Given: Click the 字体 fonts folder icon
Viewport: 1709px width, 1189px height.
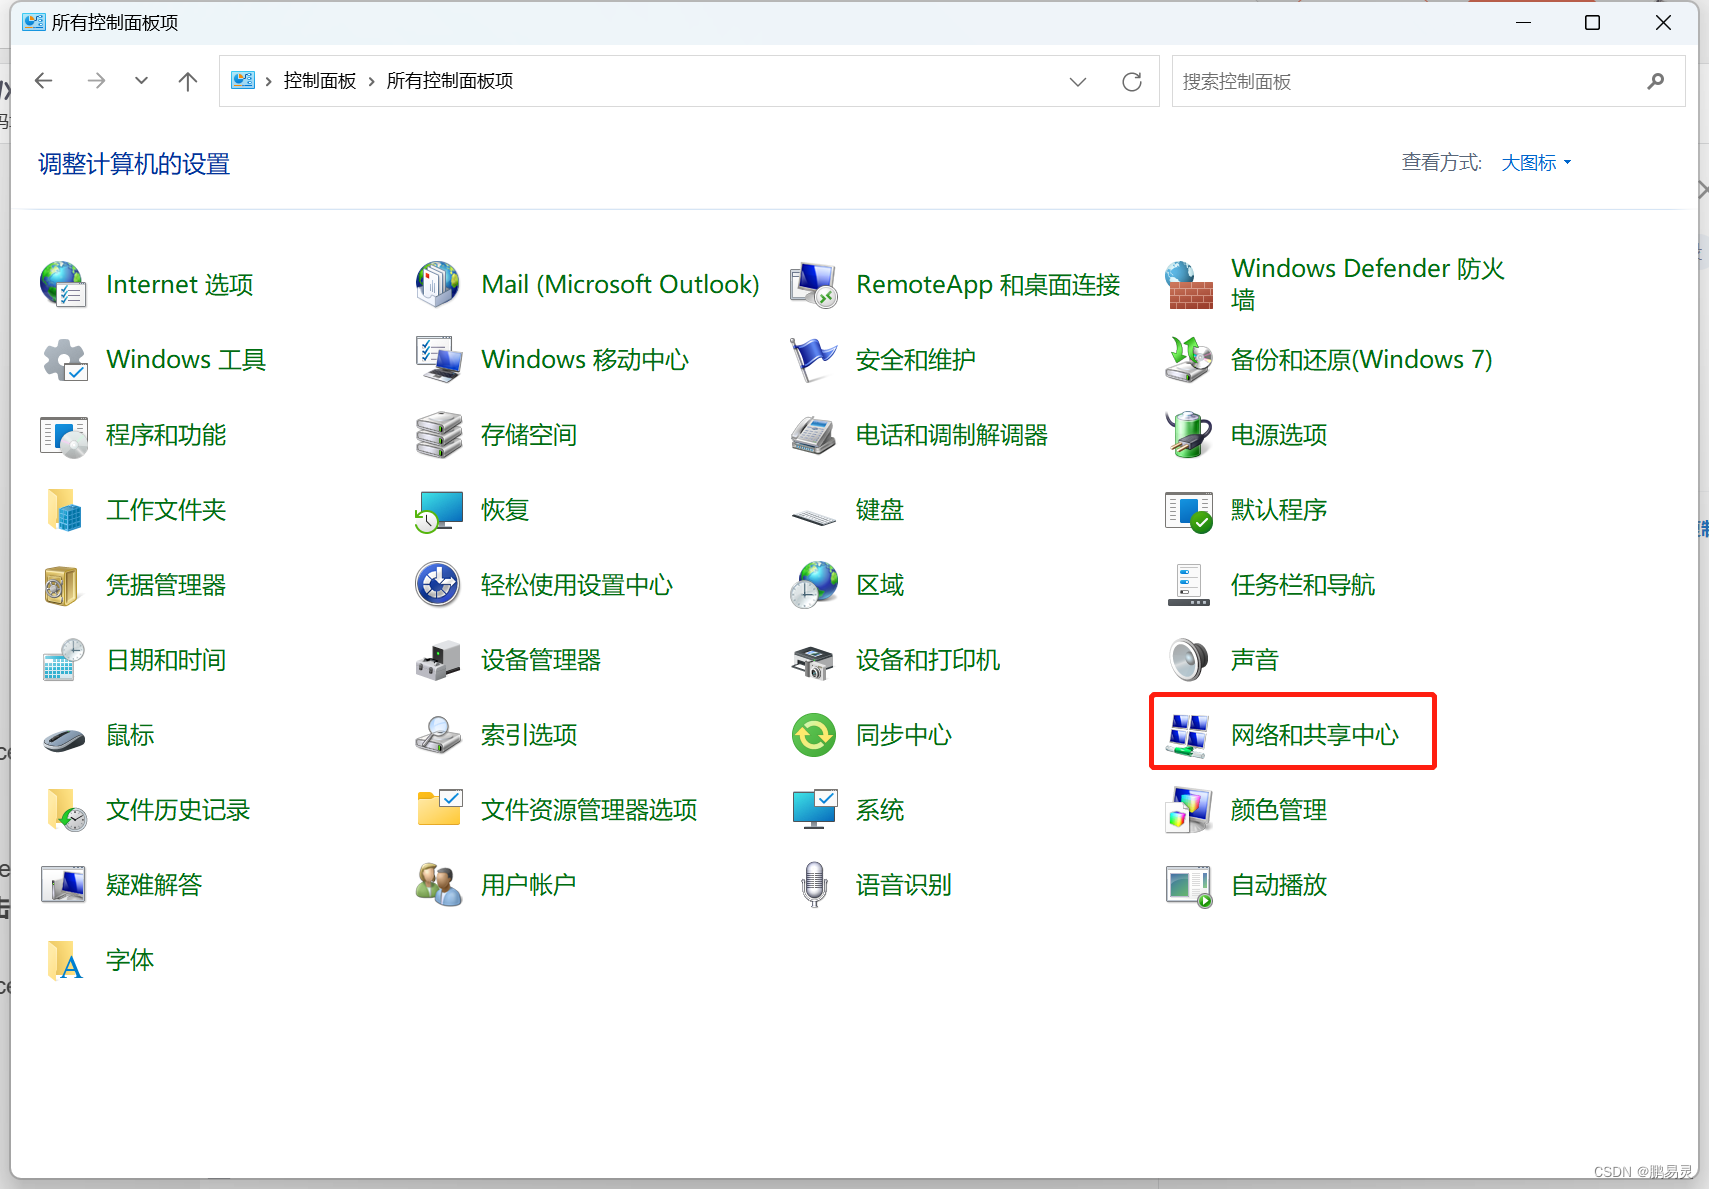Looking at the screenshot, I should tap(64, 960).
